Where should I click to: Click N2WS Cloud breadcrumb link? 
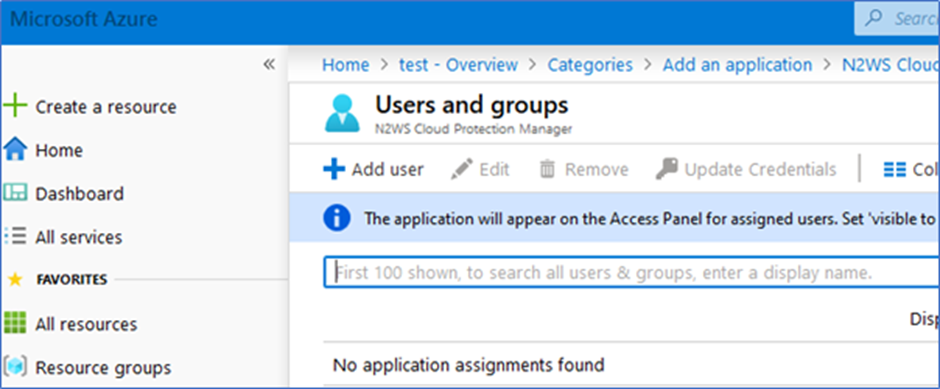click(x=890, y=65)
